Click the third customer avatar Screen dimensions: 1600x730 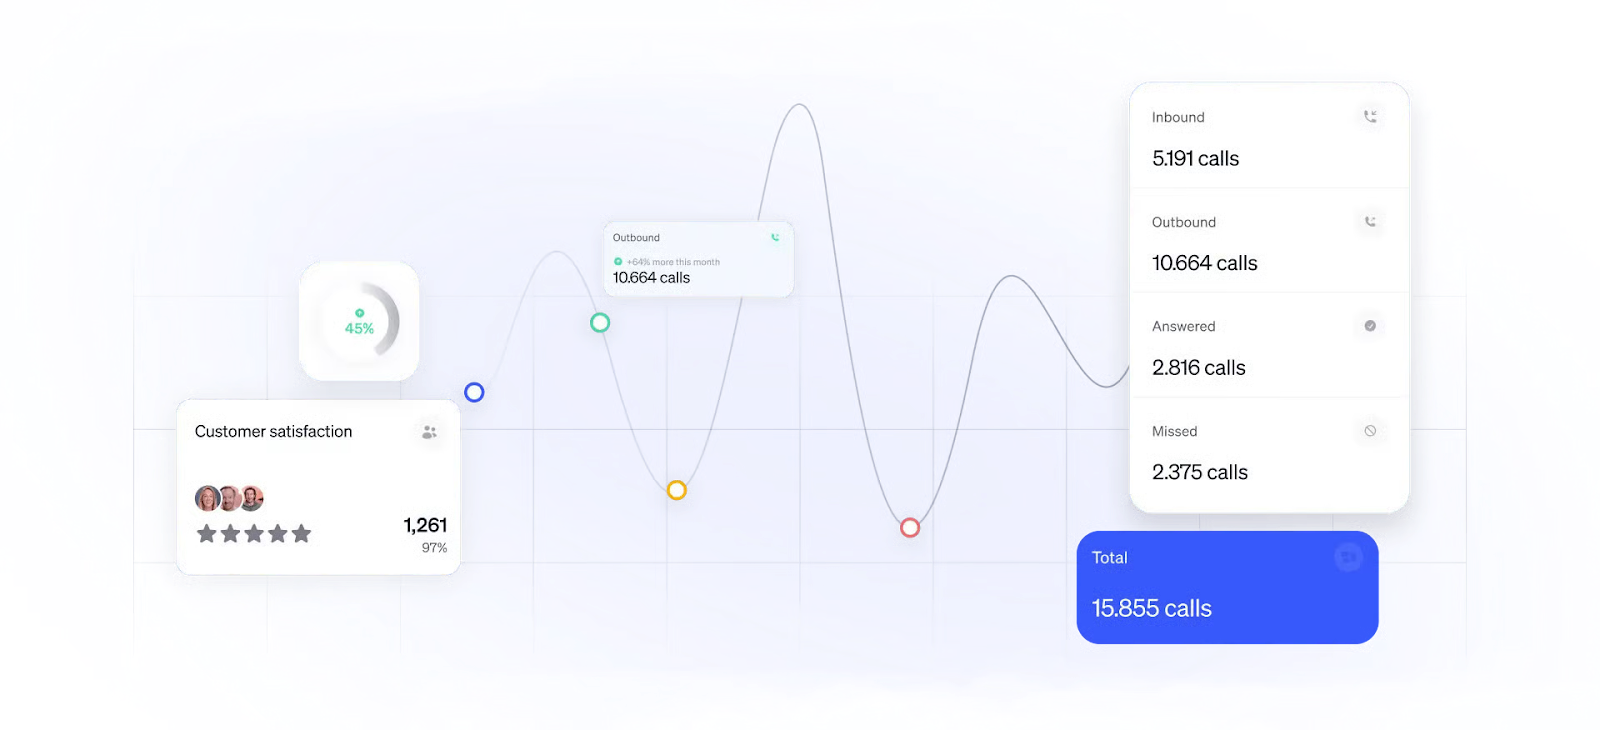pos(253,497)
